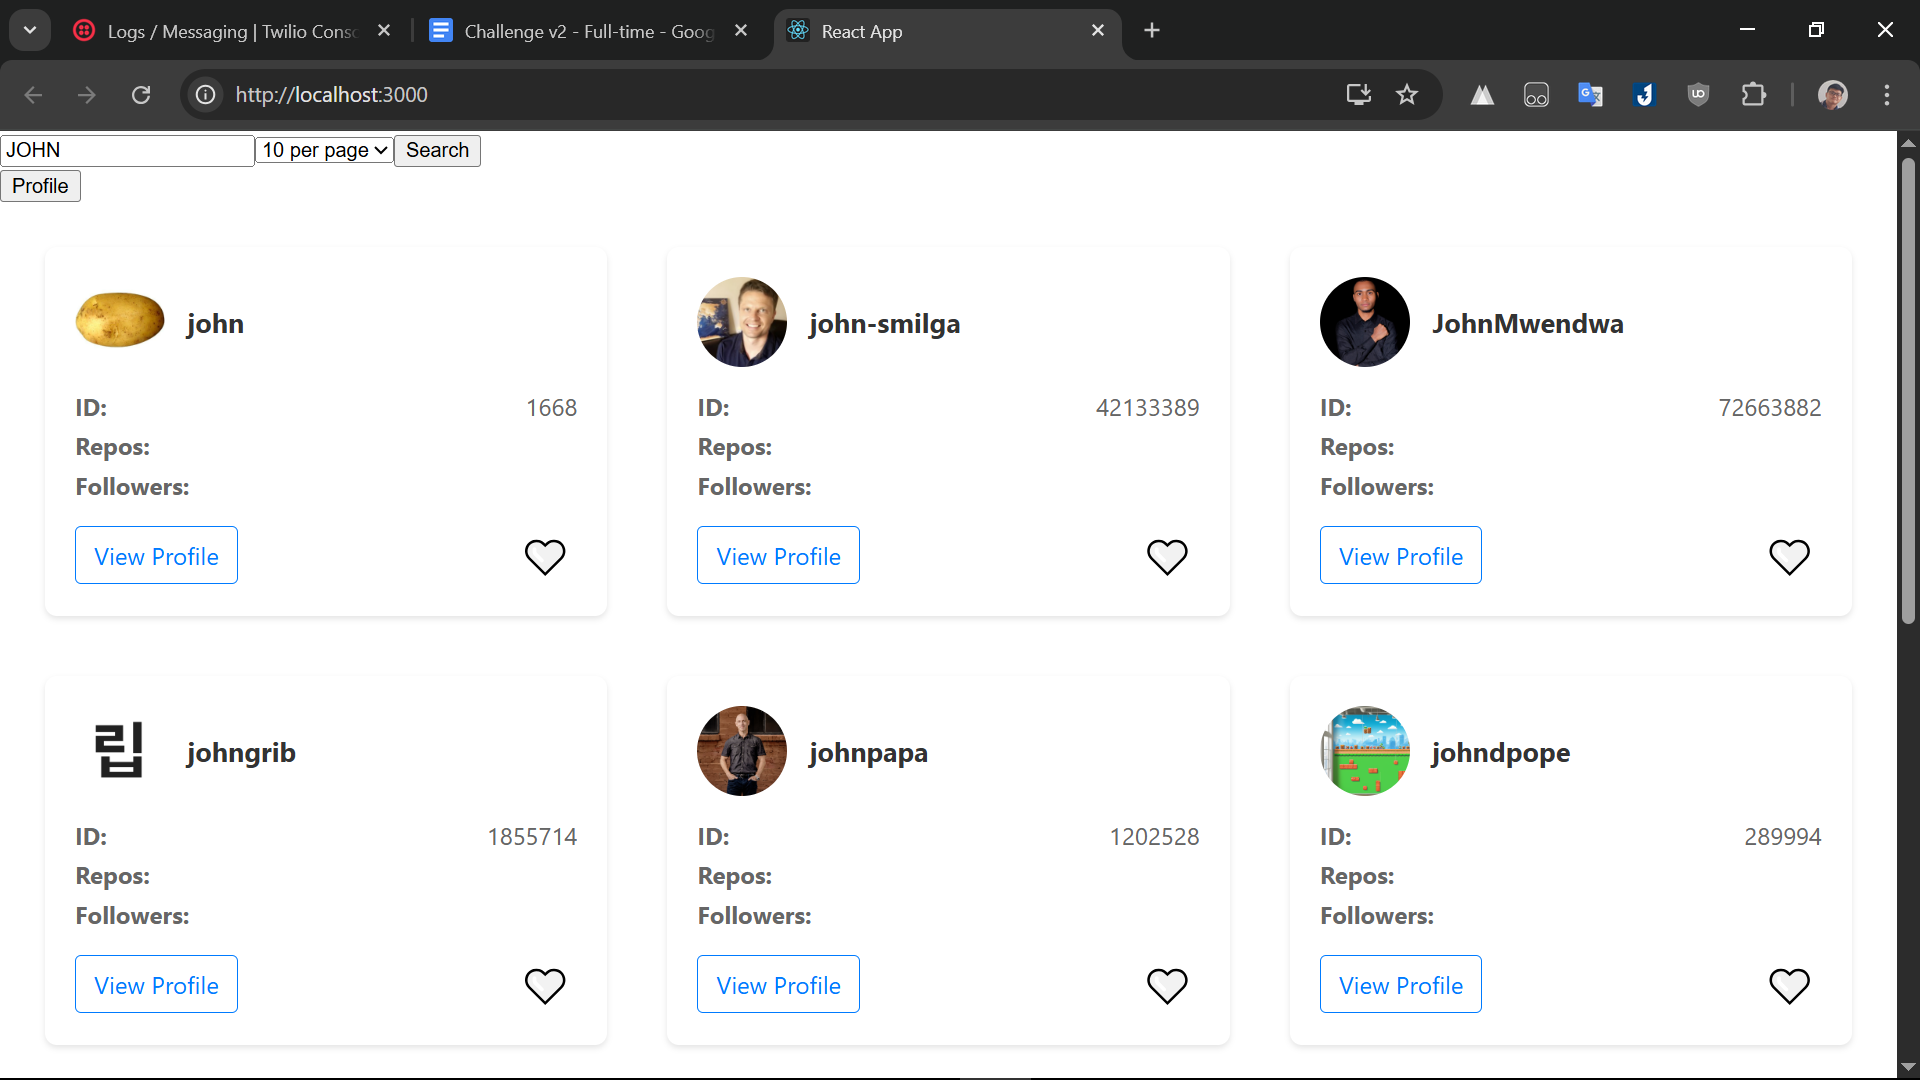
Task: Open the tab search dropdown chevron
Action: click(30, 31)
